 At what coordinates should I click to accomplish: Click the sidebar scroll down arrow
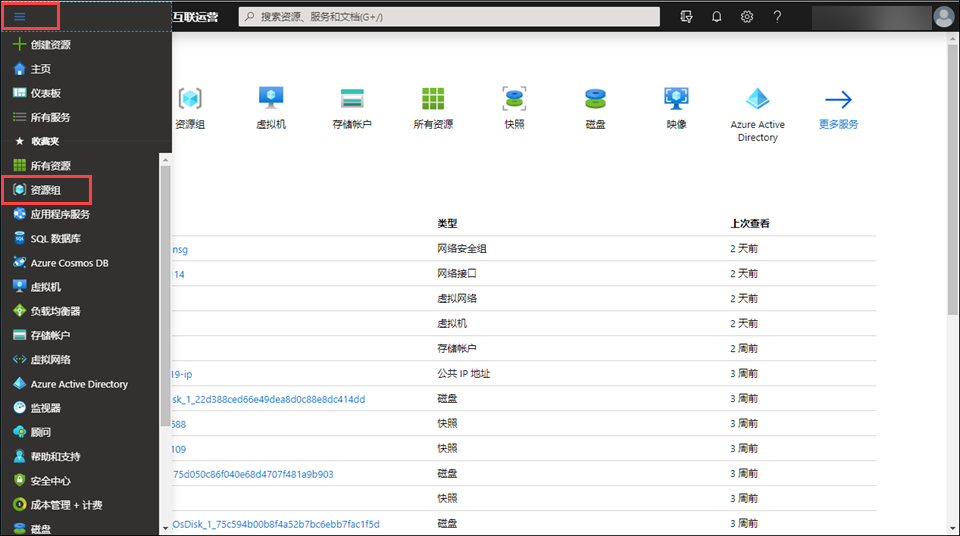click(x=166, y=527)
